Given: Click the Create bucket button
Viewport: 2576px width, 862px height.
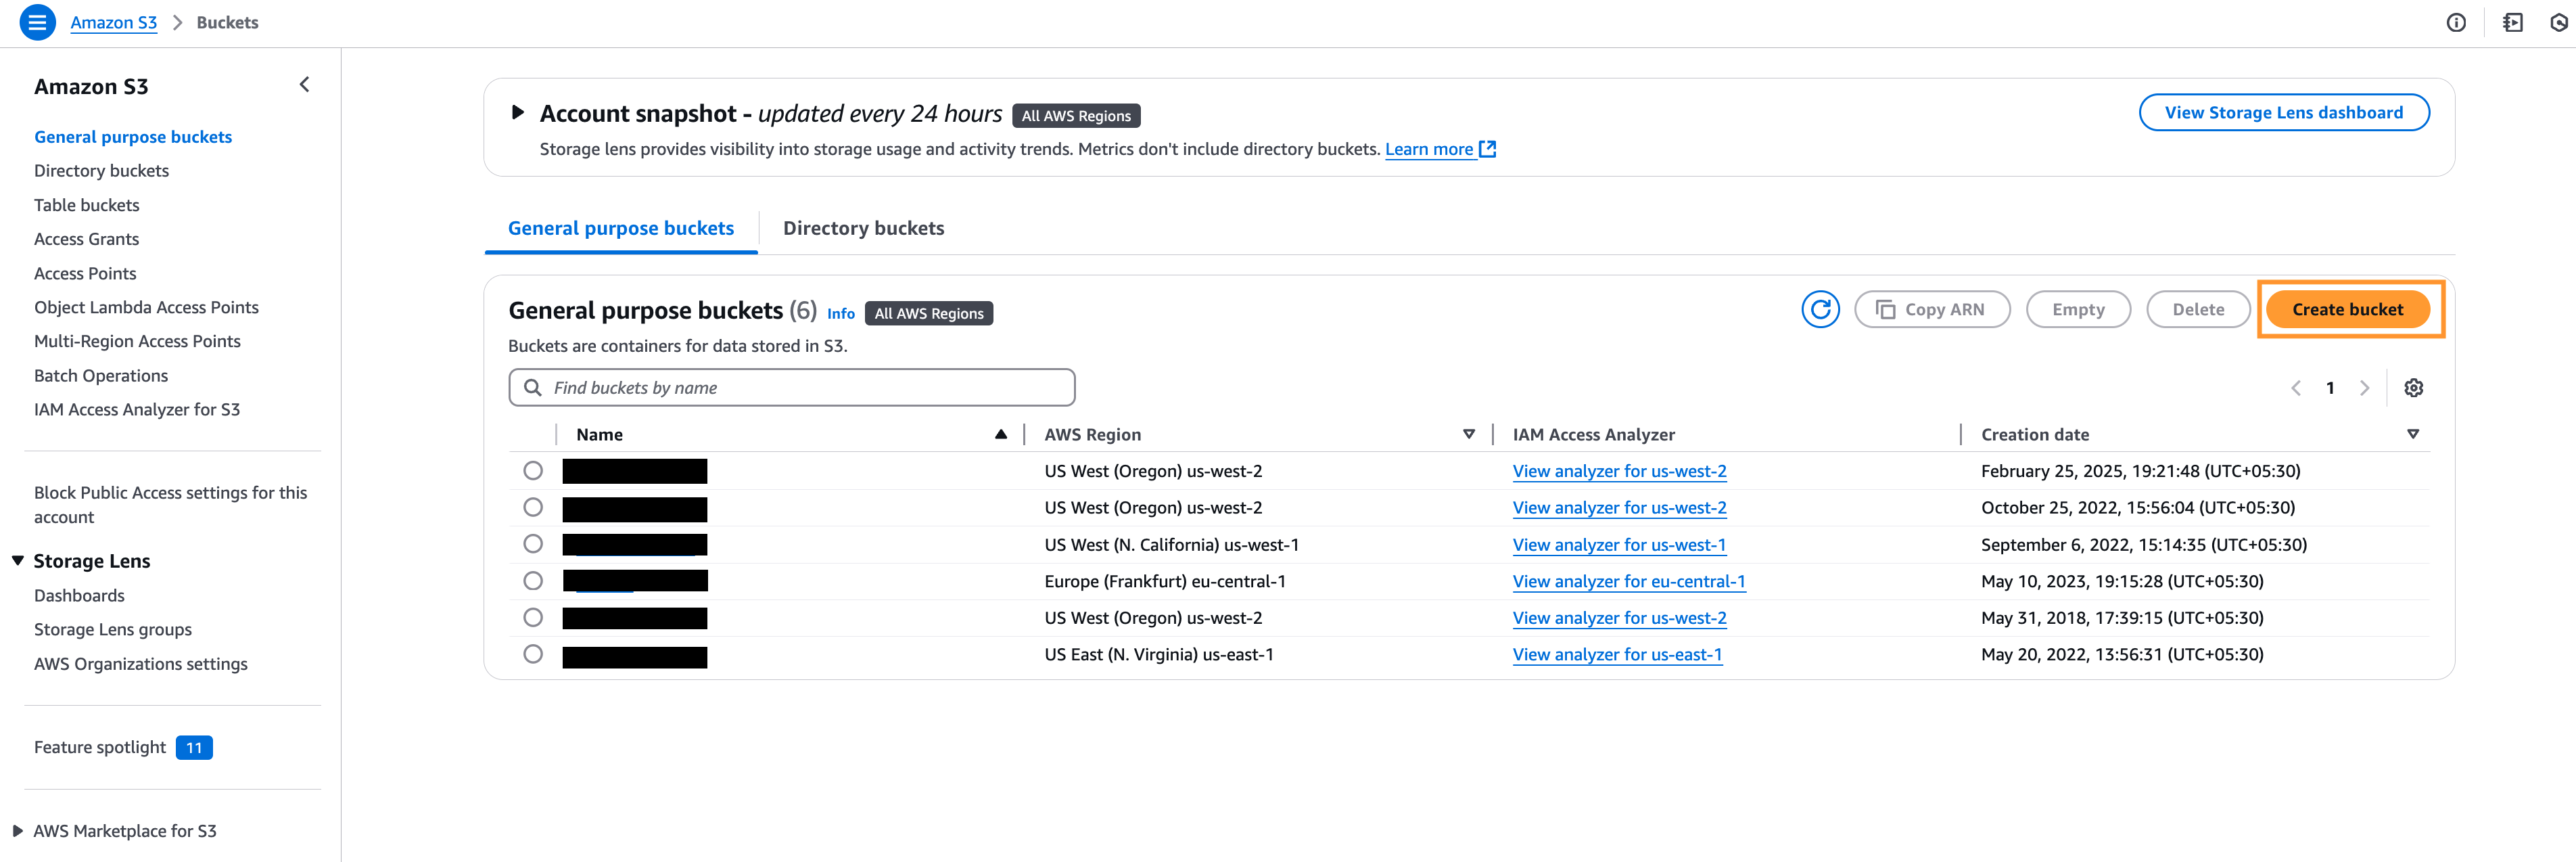Looking at the screenshot, I should 2347,310.
